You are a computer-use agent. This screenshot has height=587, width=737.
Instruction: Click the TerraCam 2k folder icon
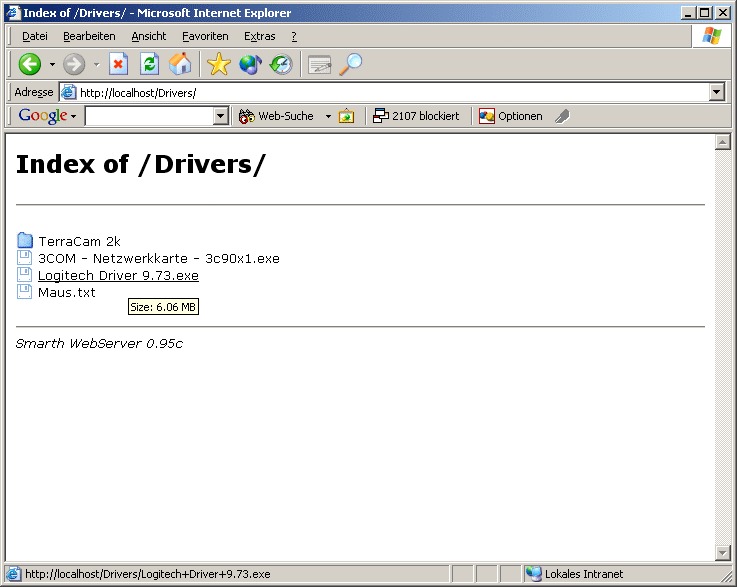tap(24, 240)
